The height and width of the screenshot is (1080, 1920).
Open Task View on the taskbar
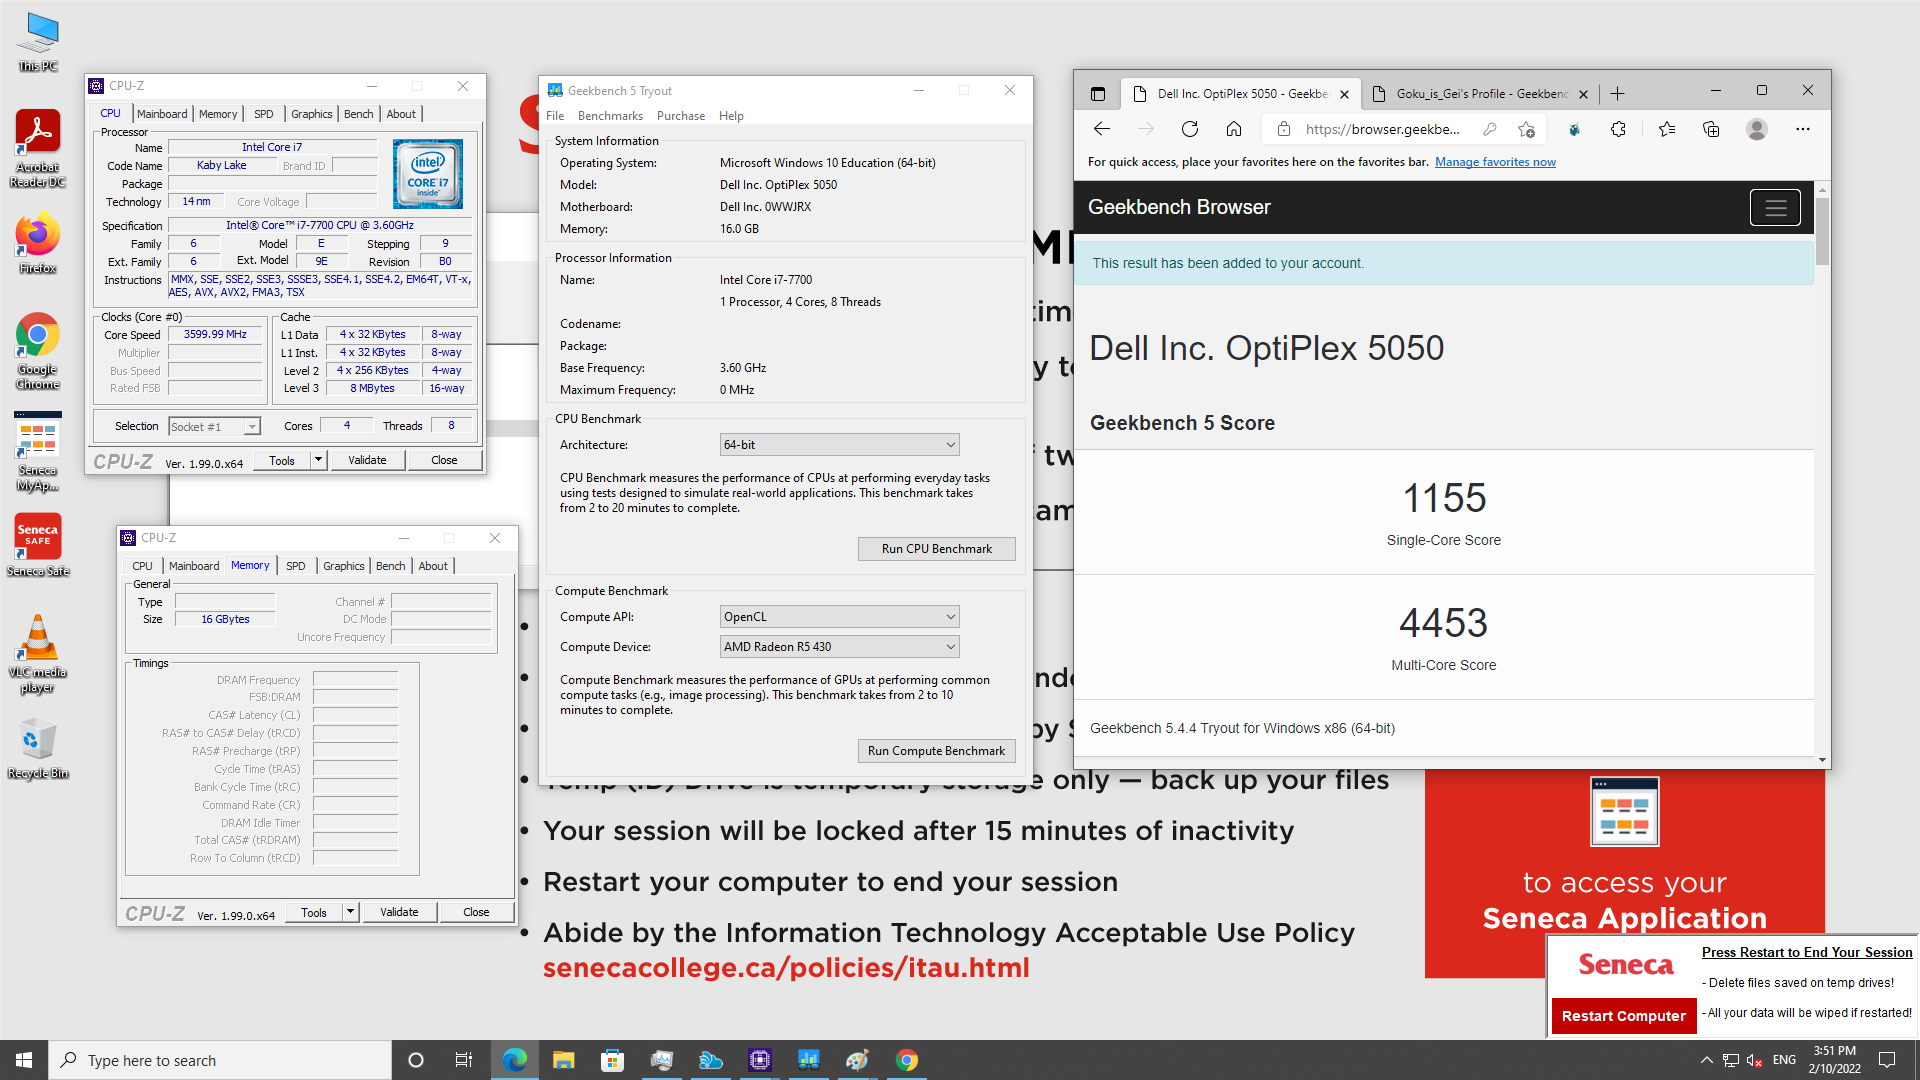tap(463, 1060)
